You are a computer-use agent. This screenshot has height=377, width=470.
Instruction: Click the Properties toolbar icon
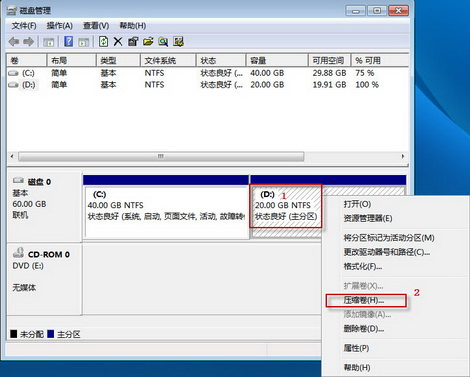click(133, 42)
